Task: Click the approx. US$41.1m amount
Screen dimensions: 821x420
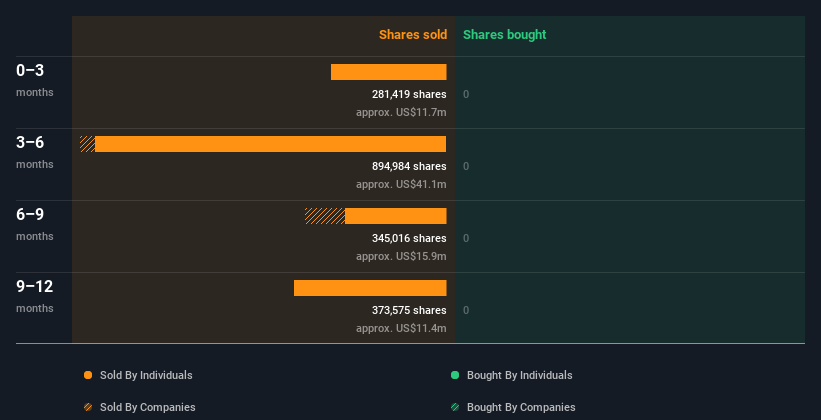Action: [401, 184]
